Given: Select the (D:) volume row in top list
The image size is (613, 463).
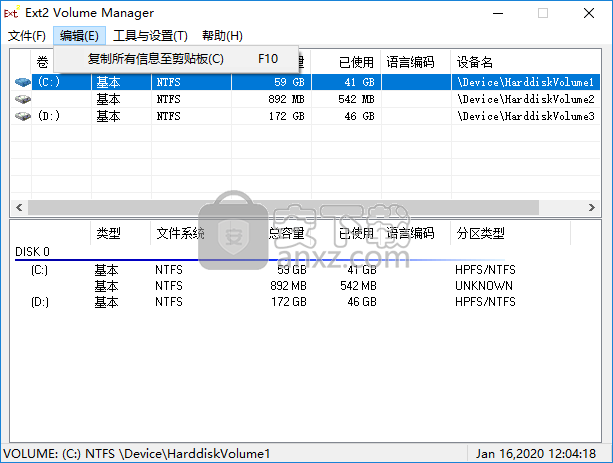Looking at the screenshot, I should pyautogui.click(x=49, y=116).
